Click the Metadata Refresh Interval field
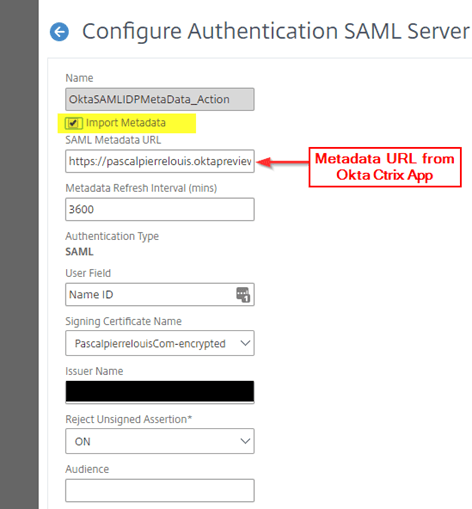This screenshot has width=472, height=509. click(x=160, y=209)
